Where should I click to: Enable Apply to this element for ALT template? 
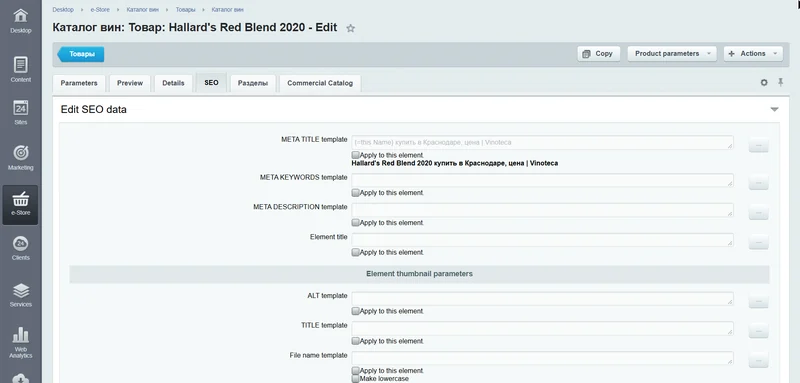356,311
